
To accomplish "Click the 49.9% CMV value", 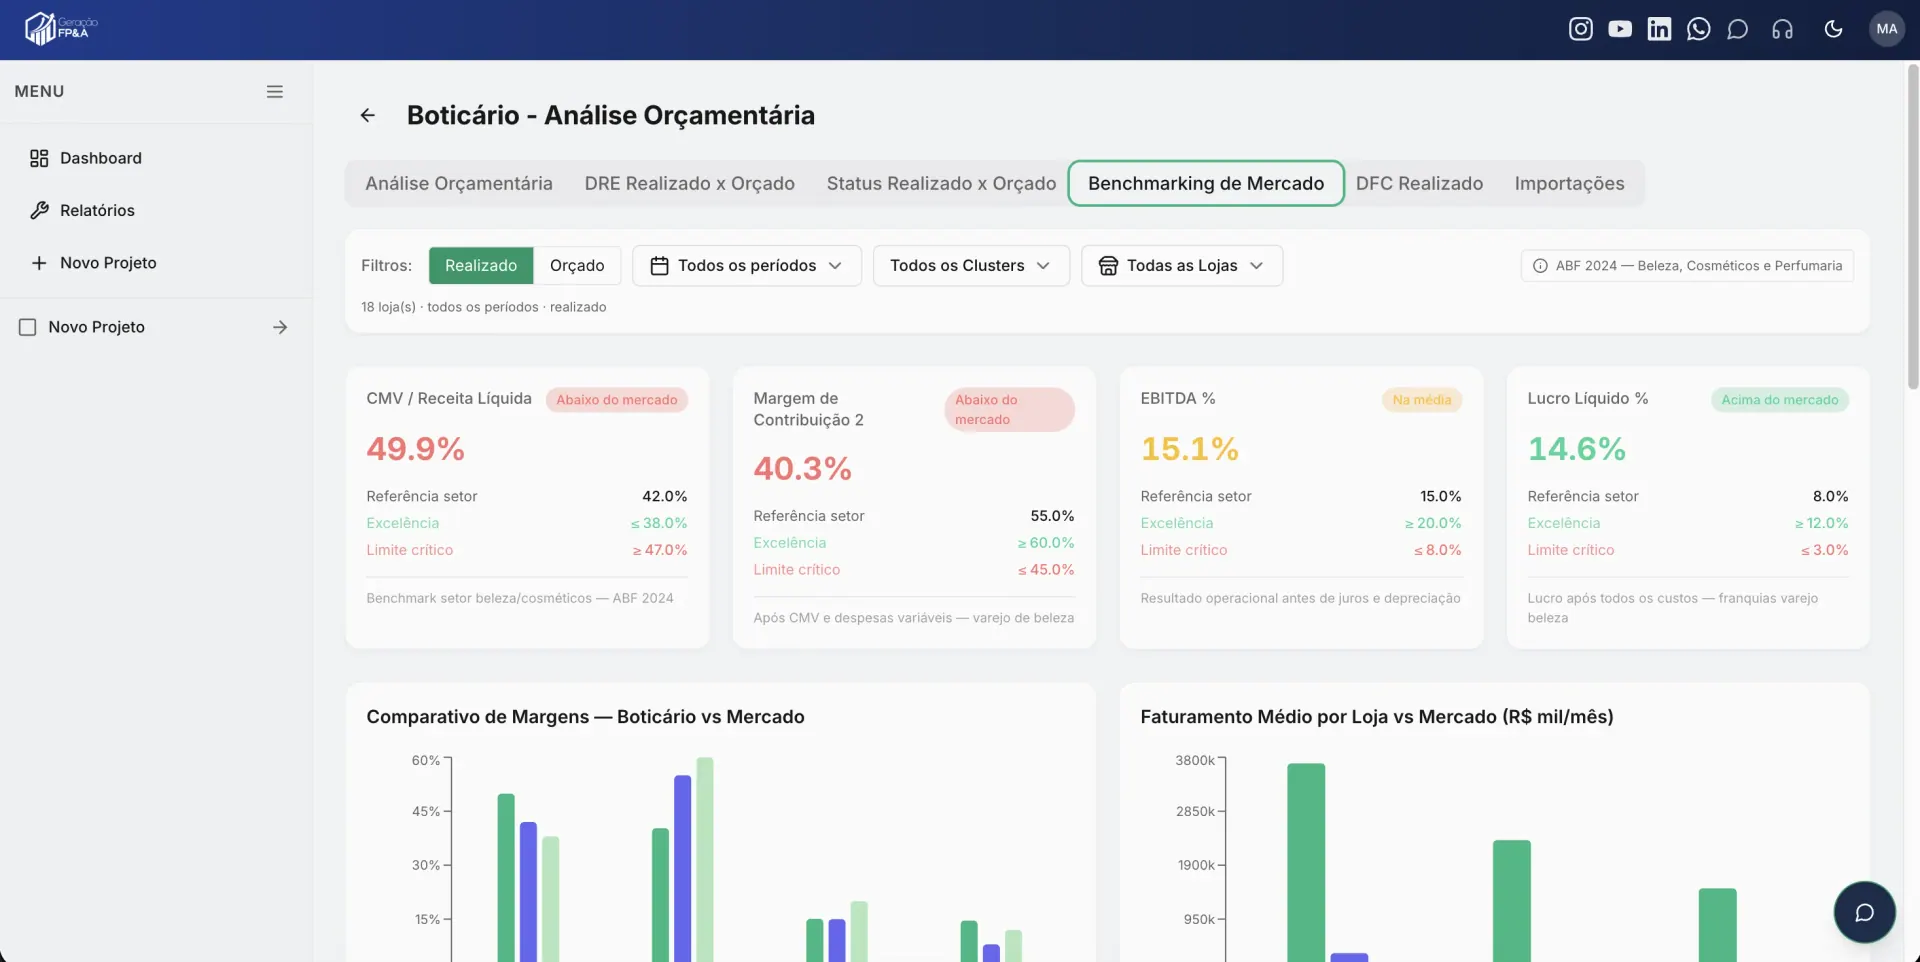I will (x=415, y=449).
